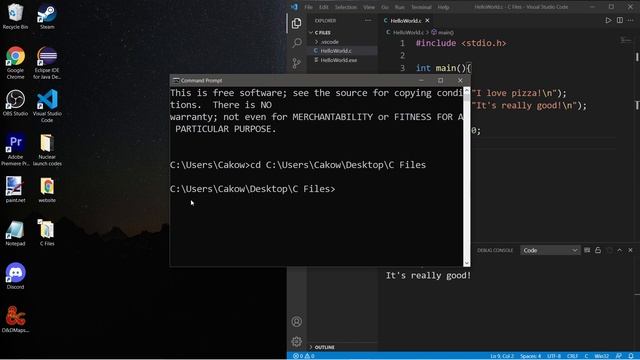The height and width of the screenshot is (360, 640).
Task: Show errors and warnings in status bar
Action: click(303, 356)
